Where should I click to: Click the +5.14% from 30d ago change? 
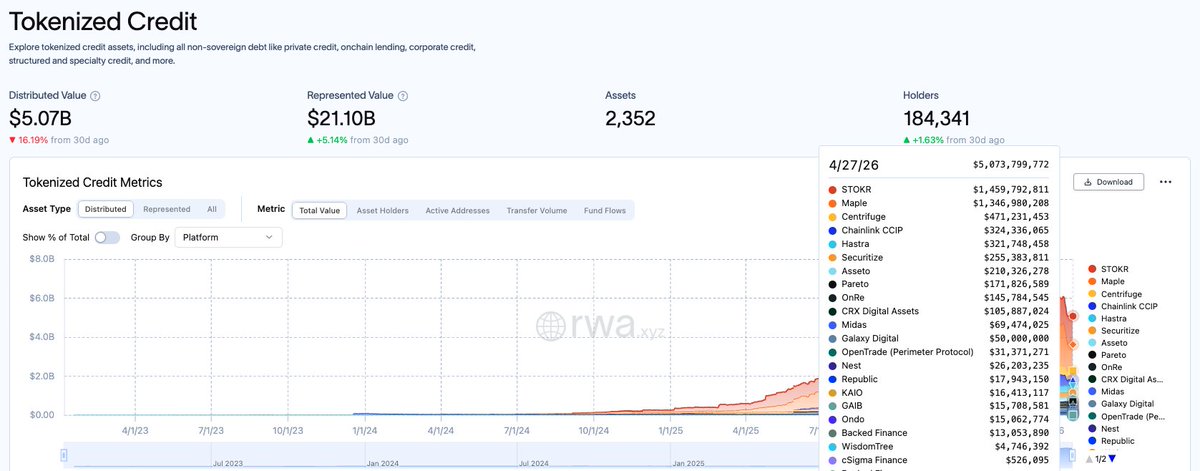[x=357, y=140]
